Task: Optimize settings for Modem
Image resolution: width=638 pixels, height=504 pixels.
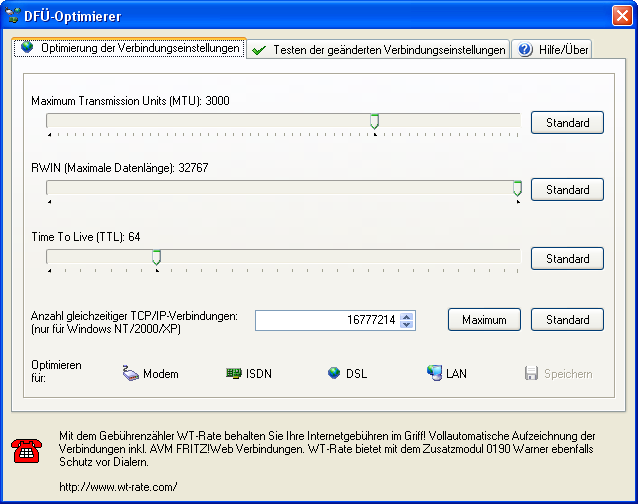Action: 151,373
